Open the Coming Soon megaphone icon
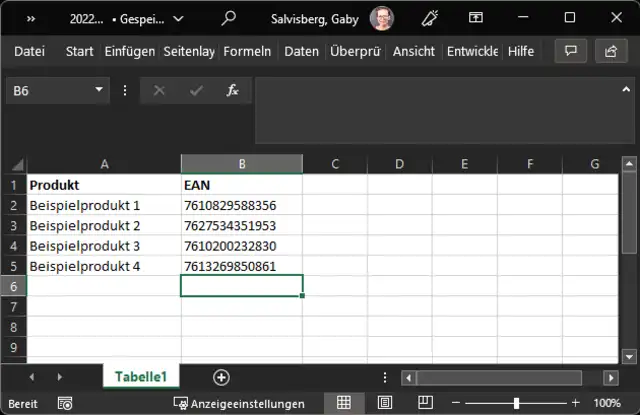Image resolution: width=640 pixels, height=415 pixels. (430, 18)
